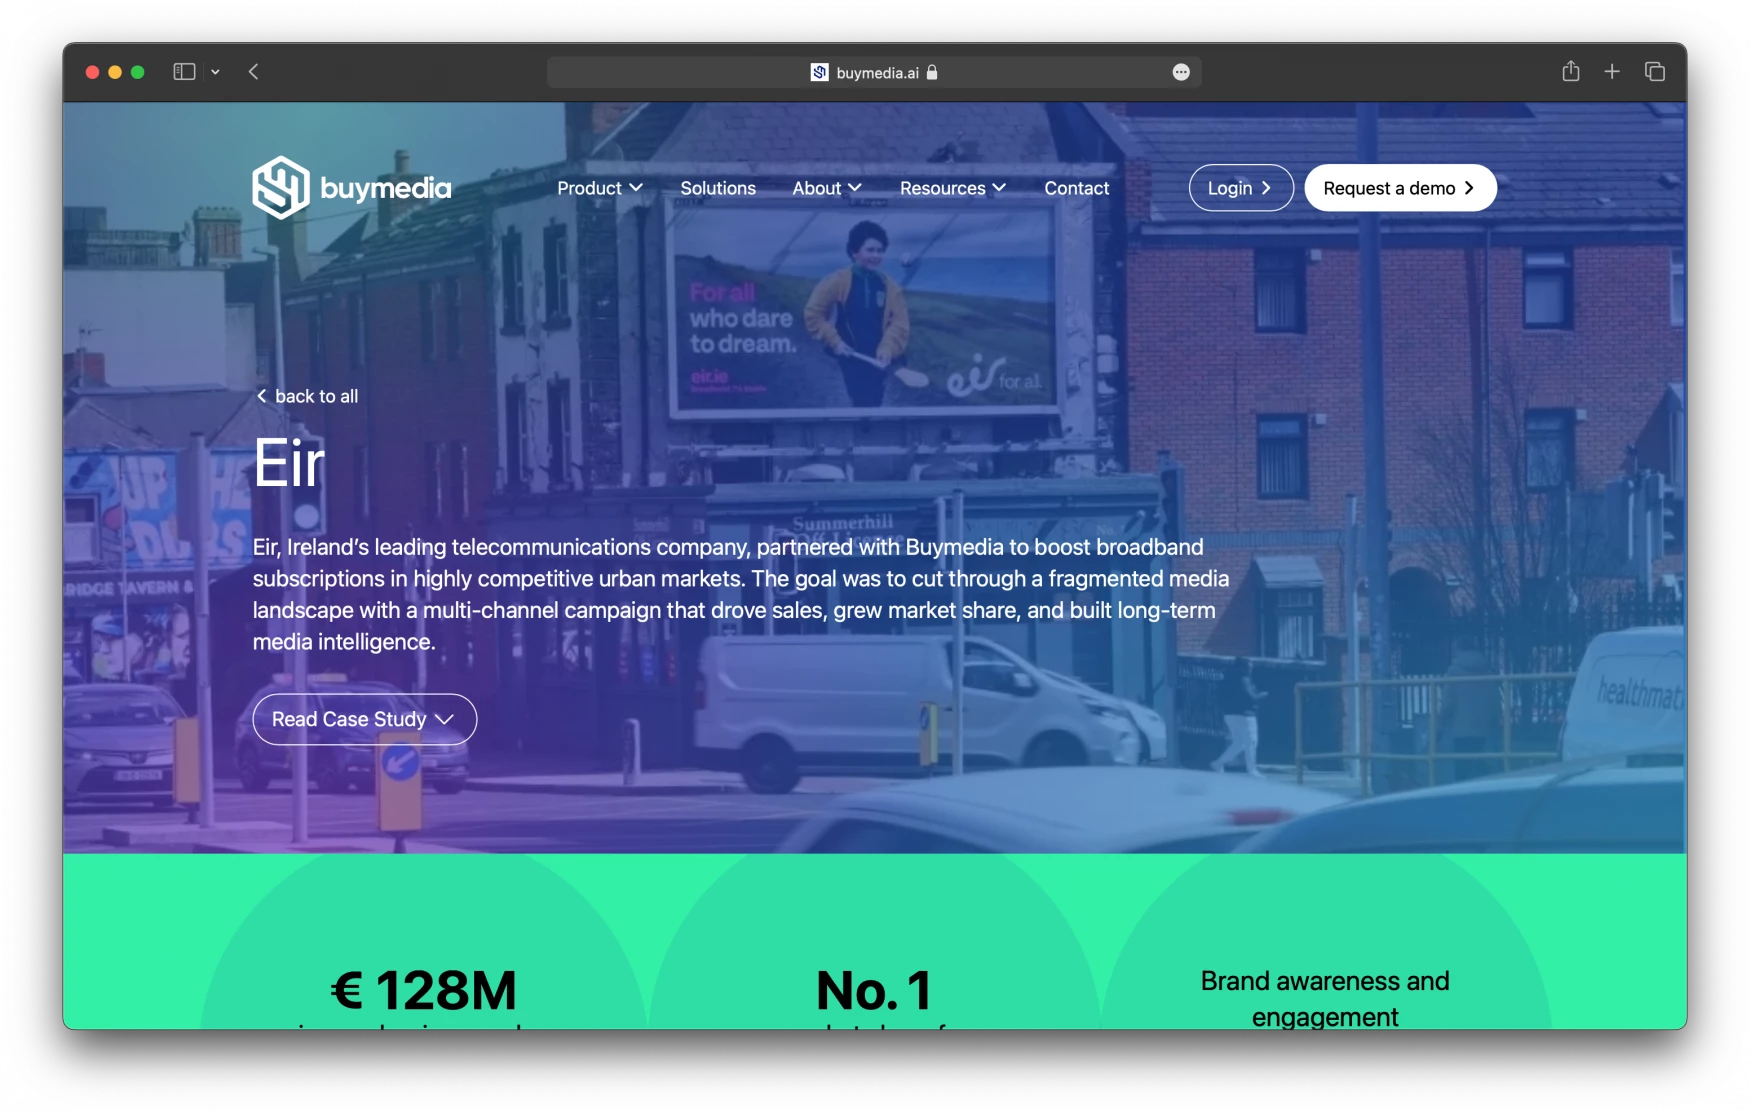
Task: Expand the sidebar options dropdown arrow
Action: [215, 72]
